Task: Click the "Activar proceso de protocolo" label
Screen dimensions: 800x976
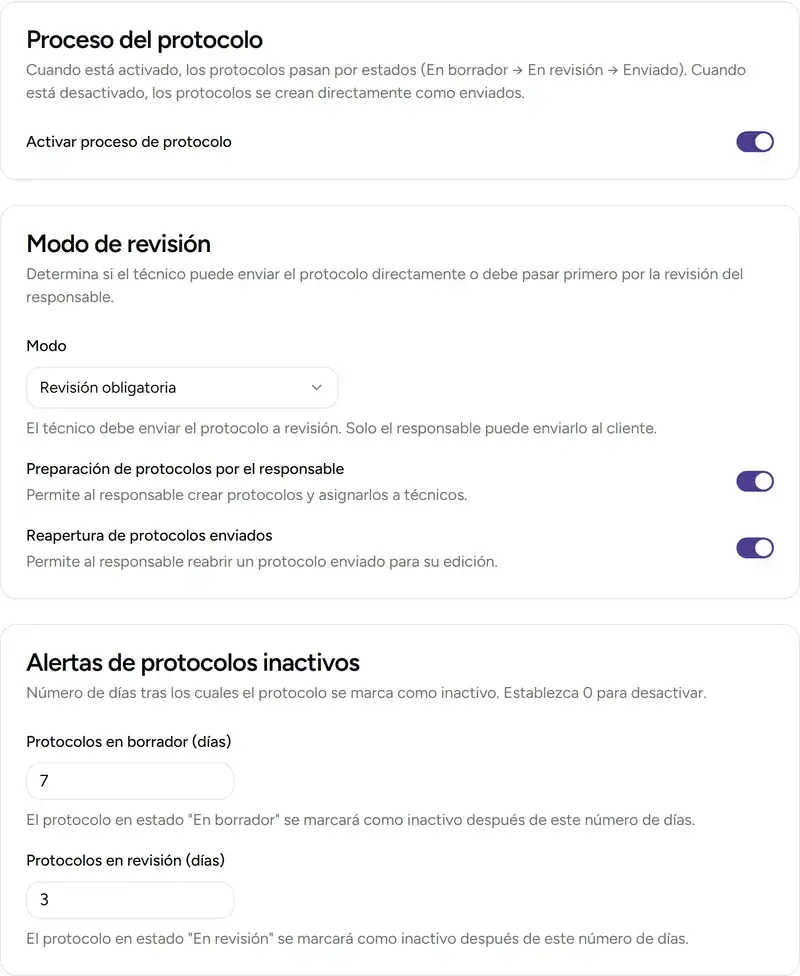Action: point(128,142)
